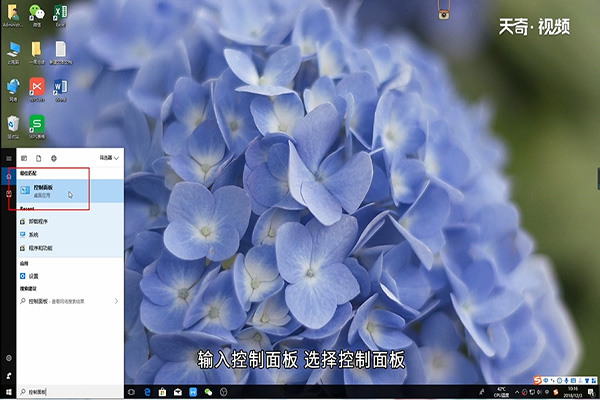This screenshot has width=600, height=400.
Task: Open the Recycle Bin on desktop
Action: point(13,127)
